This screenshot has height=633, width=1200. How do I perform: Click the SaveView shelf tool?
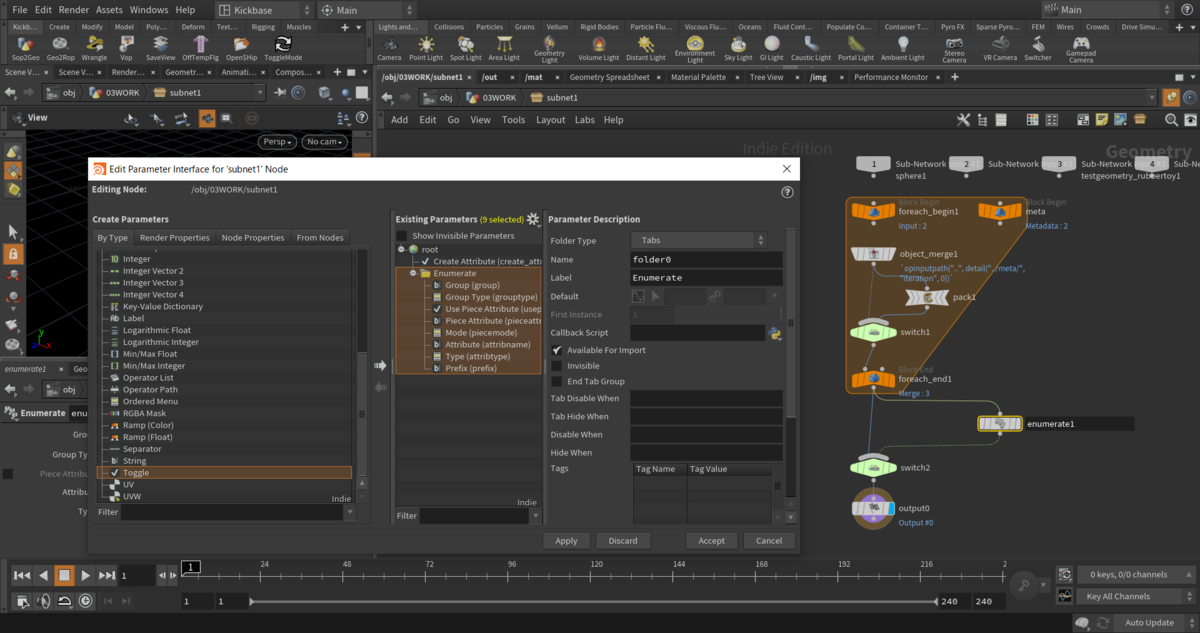pos(160,48)
